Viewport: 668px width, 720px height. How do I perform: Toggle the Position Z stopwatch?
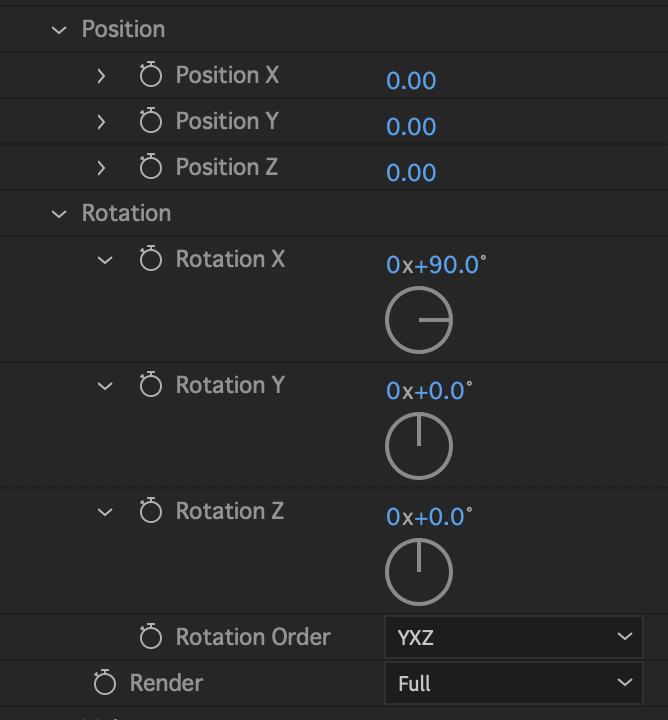[151, 166]
